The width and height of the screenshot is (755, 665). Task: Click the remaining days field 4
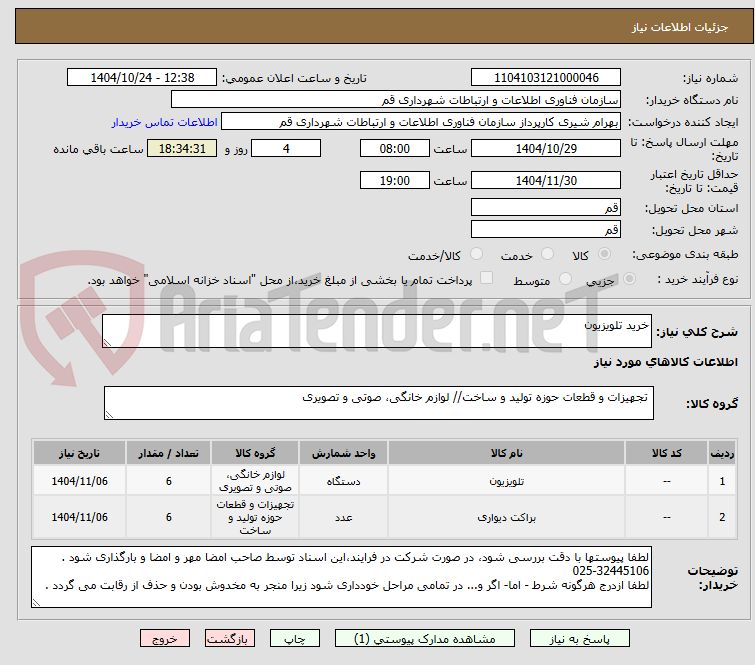click(286, 148)
